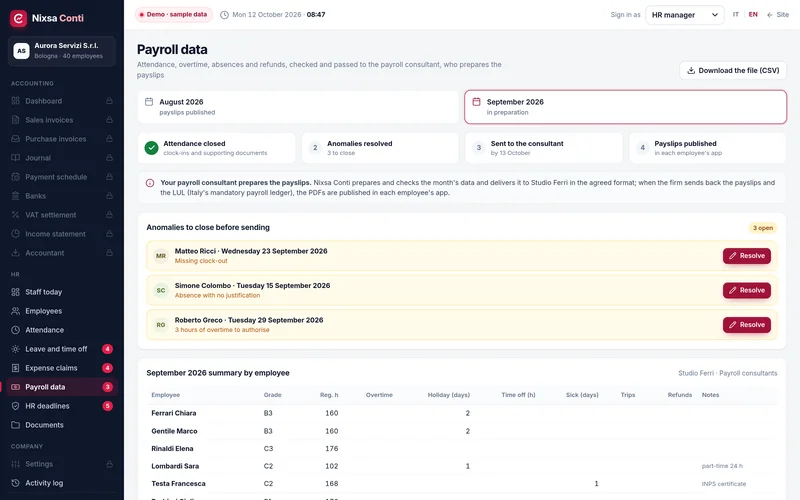This screenshot has width=800, height=500.
Task: Open Expense claims section
Action: pyautogui.click(x=62, y=368)
